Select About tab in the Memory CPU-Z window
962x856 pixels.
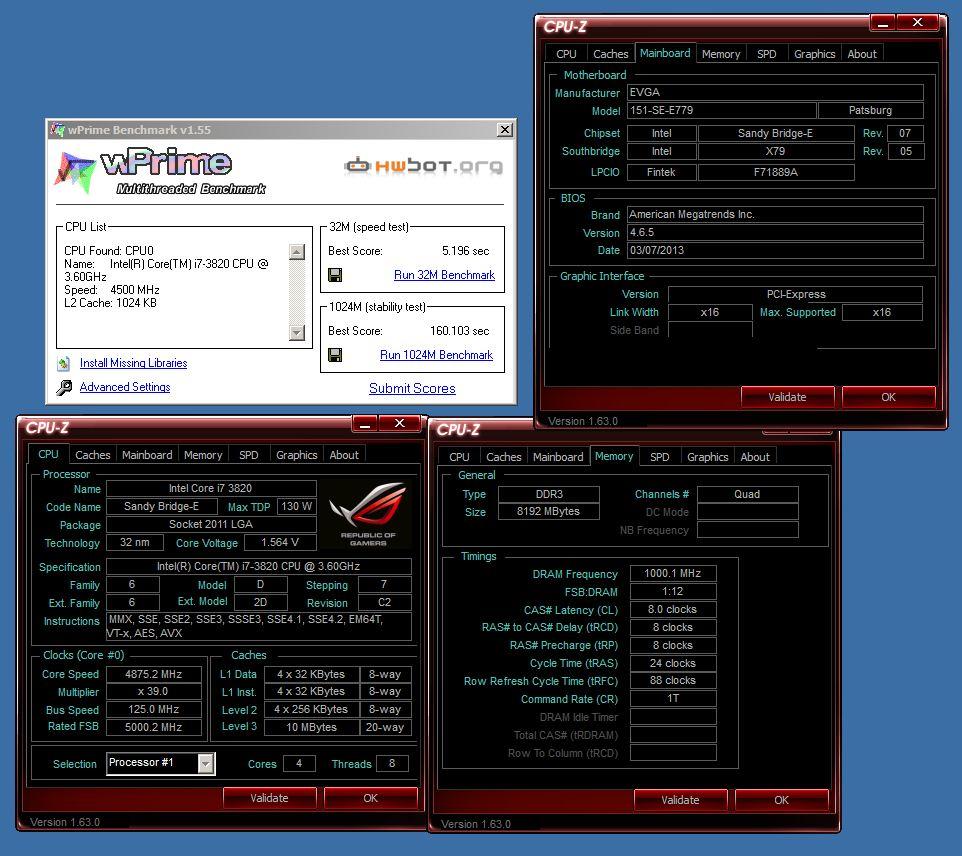tap(755, 457)
